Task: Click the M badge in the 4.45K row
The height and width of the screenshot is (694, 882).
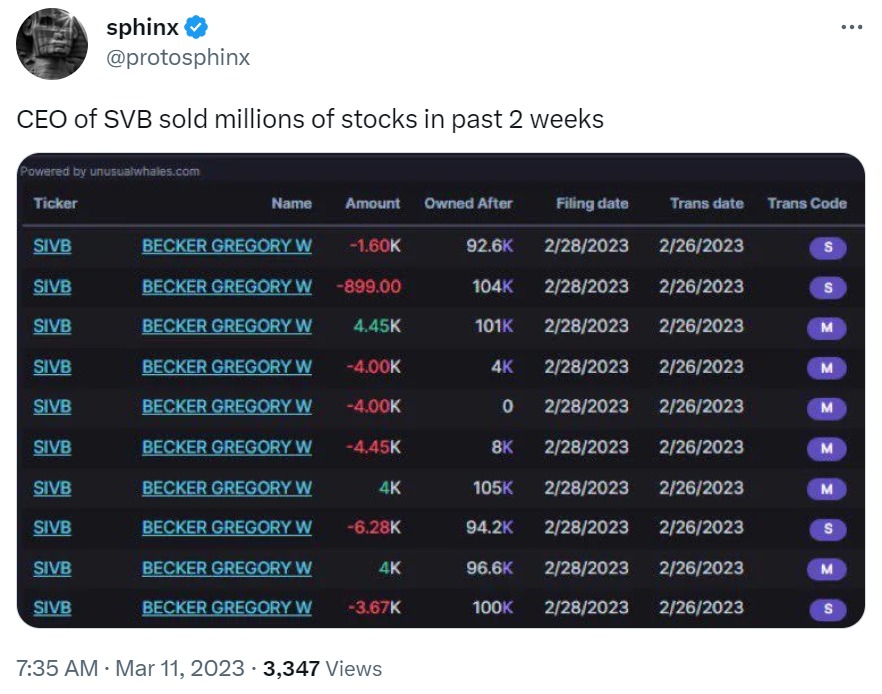Action: (x=826, y=327)
